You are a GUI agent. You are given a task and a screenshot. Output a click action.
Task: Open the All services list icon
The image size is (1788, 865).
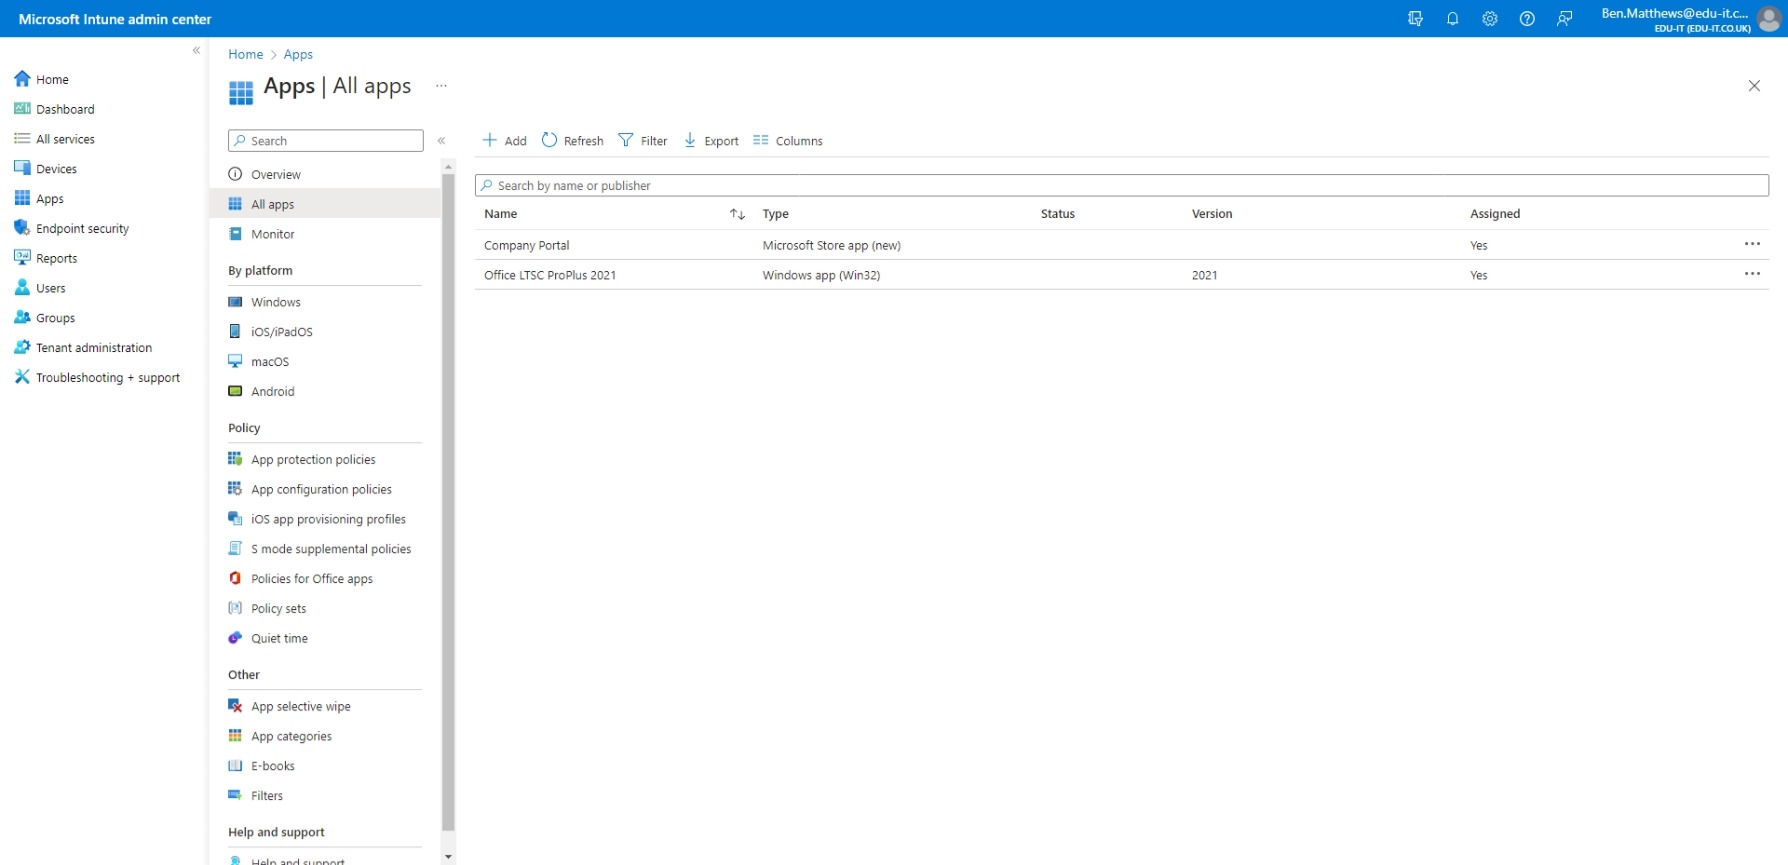[22, 139]
